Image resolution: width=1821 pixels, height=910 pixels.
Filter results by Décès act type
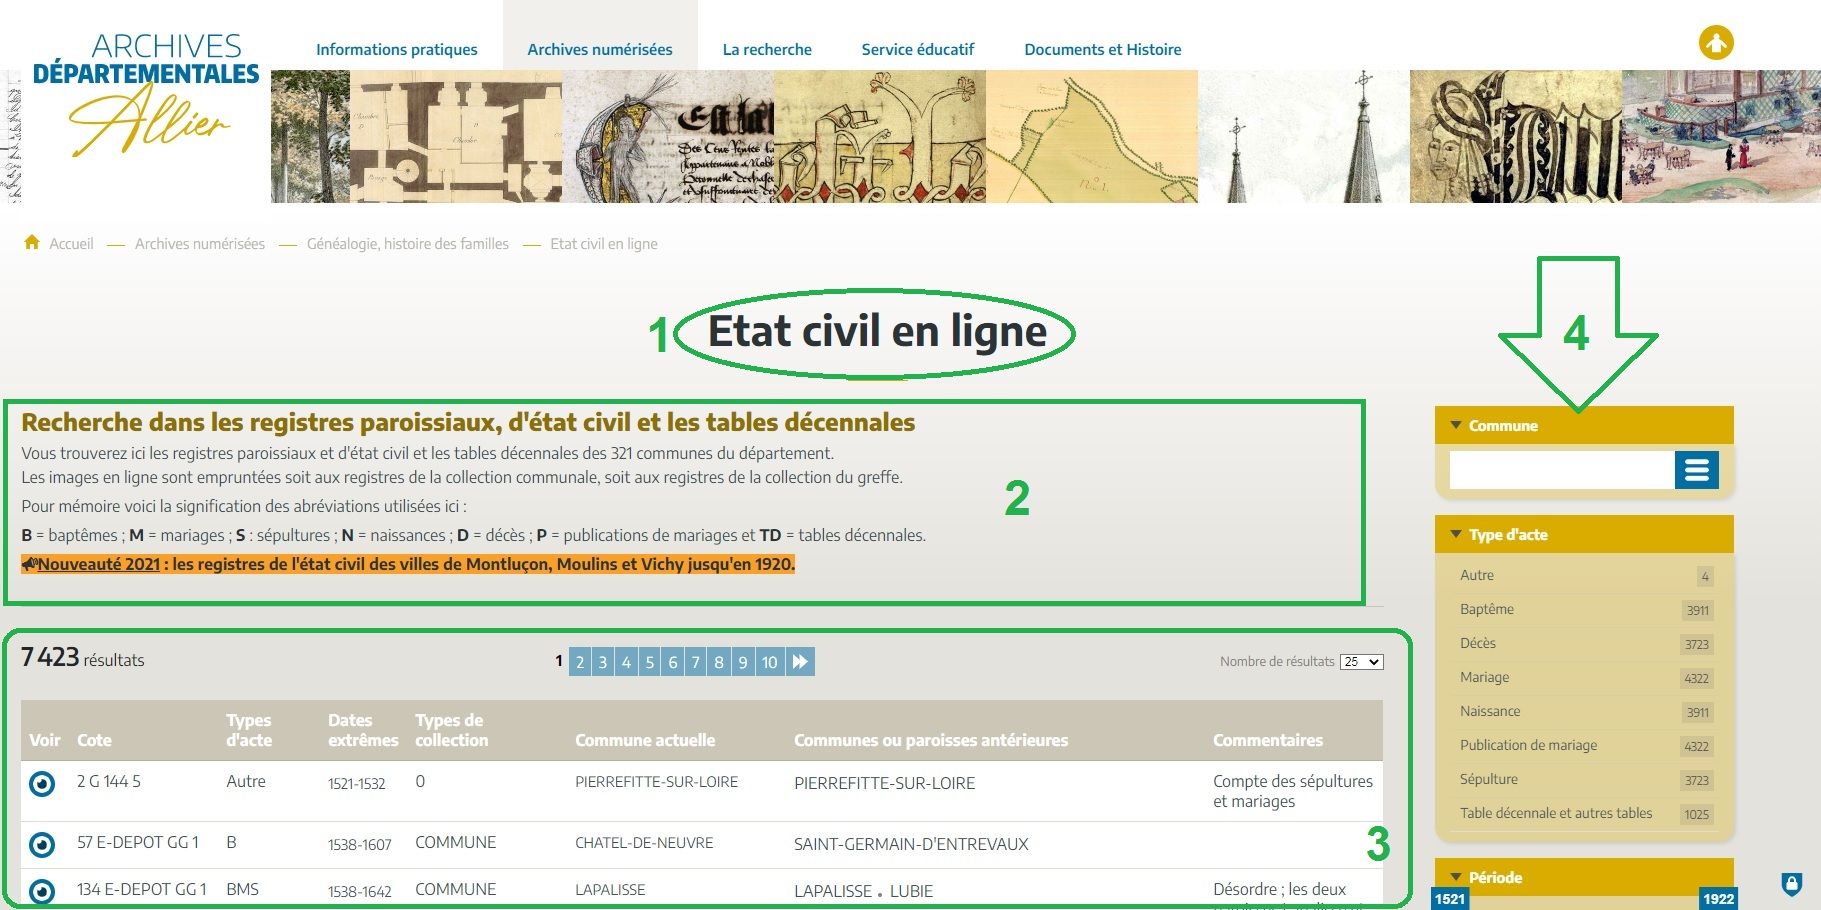click(x=1477, y=643)
